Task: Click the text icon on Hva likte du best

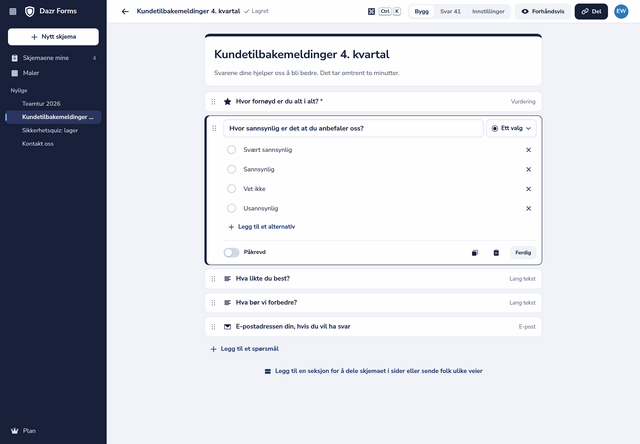Action: pyautogui.click(x=227, y=279)
